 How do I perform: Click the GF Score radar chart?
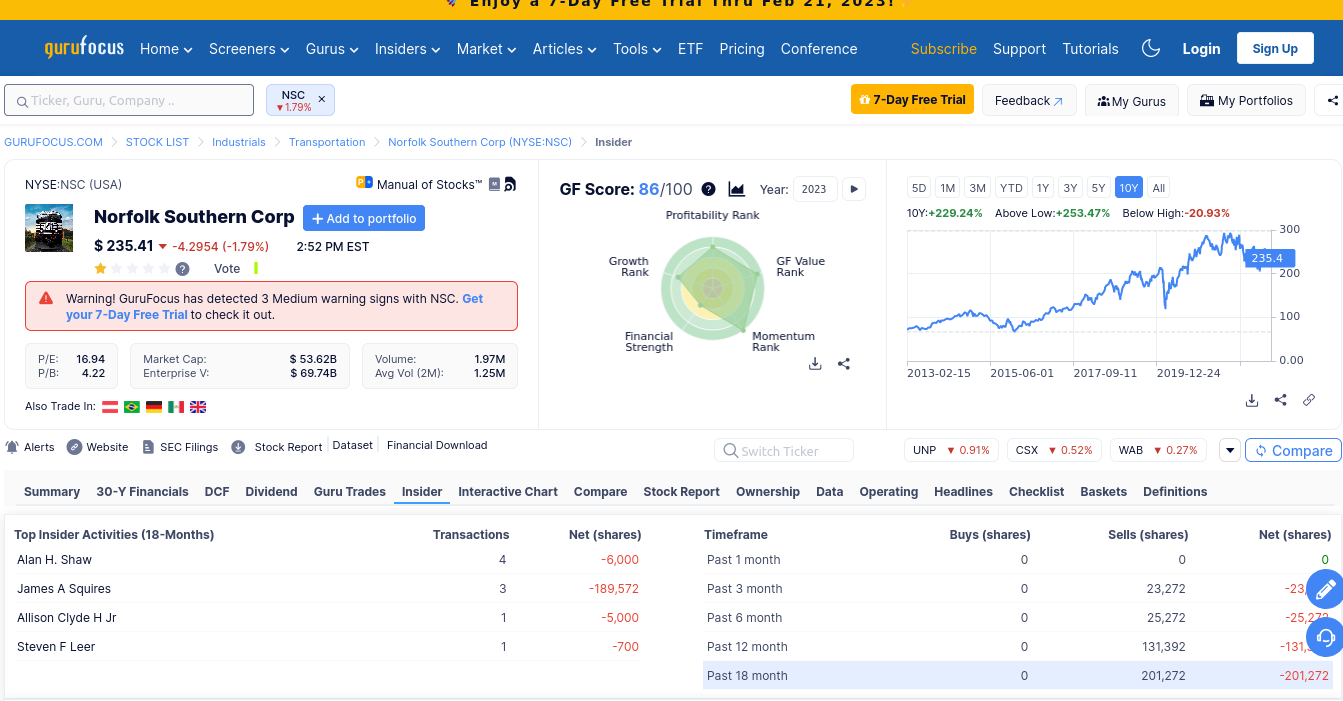712,288
